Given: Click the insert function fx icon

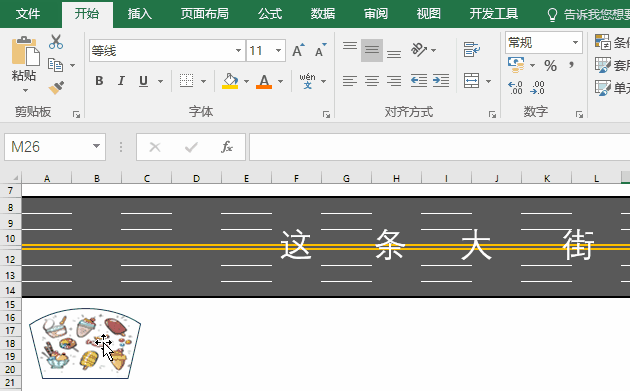Looking at the screenshot, I should click(227, 147).
